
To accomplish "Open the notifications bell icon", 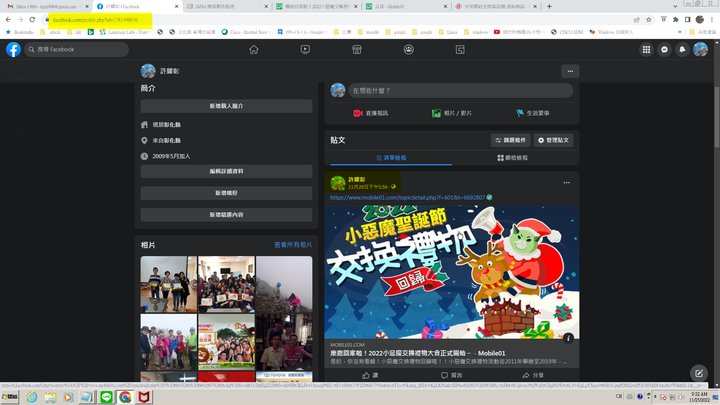I will (x=682, y=50).
